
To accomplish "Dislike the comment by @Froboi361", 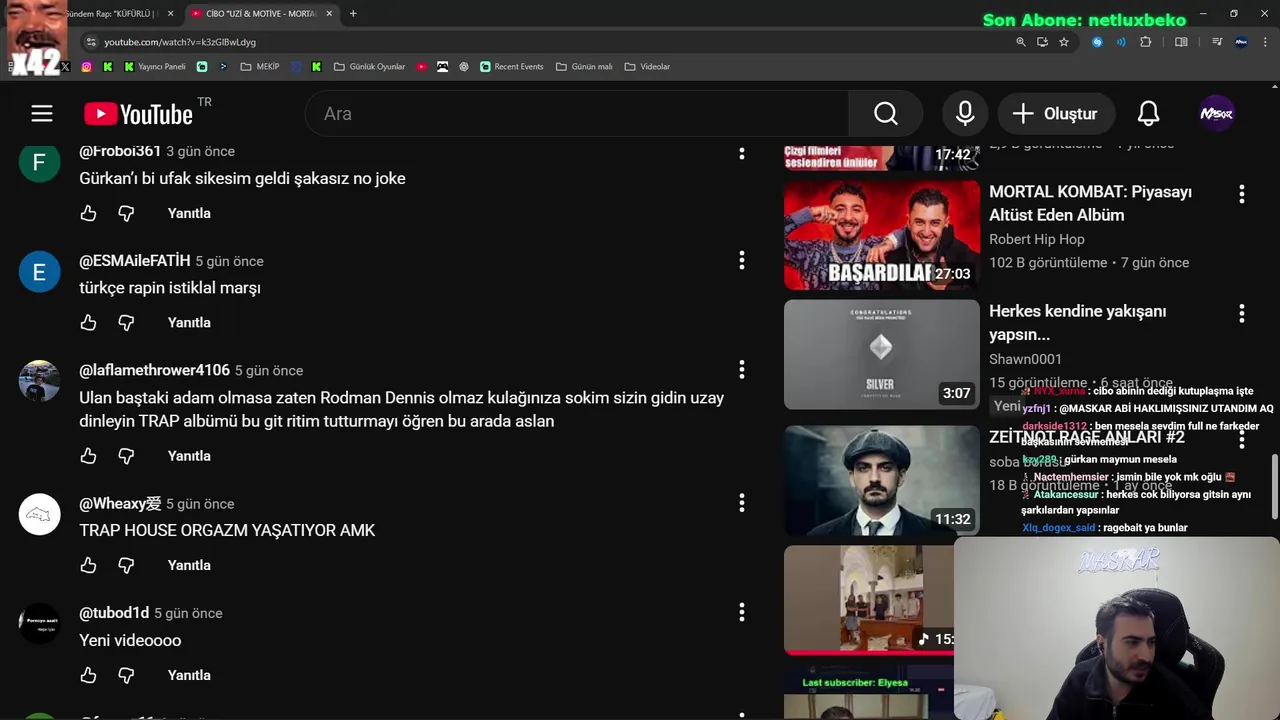I will (126, 213).
